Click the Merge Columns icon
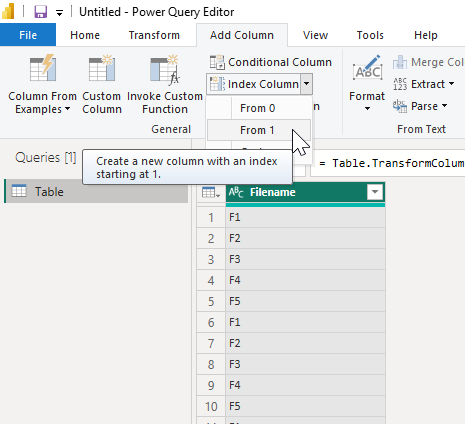Image resolution: width=465 pixels, height=424 pixels. pos(400,62)
